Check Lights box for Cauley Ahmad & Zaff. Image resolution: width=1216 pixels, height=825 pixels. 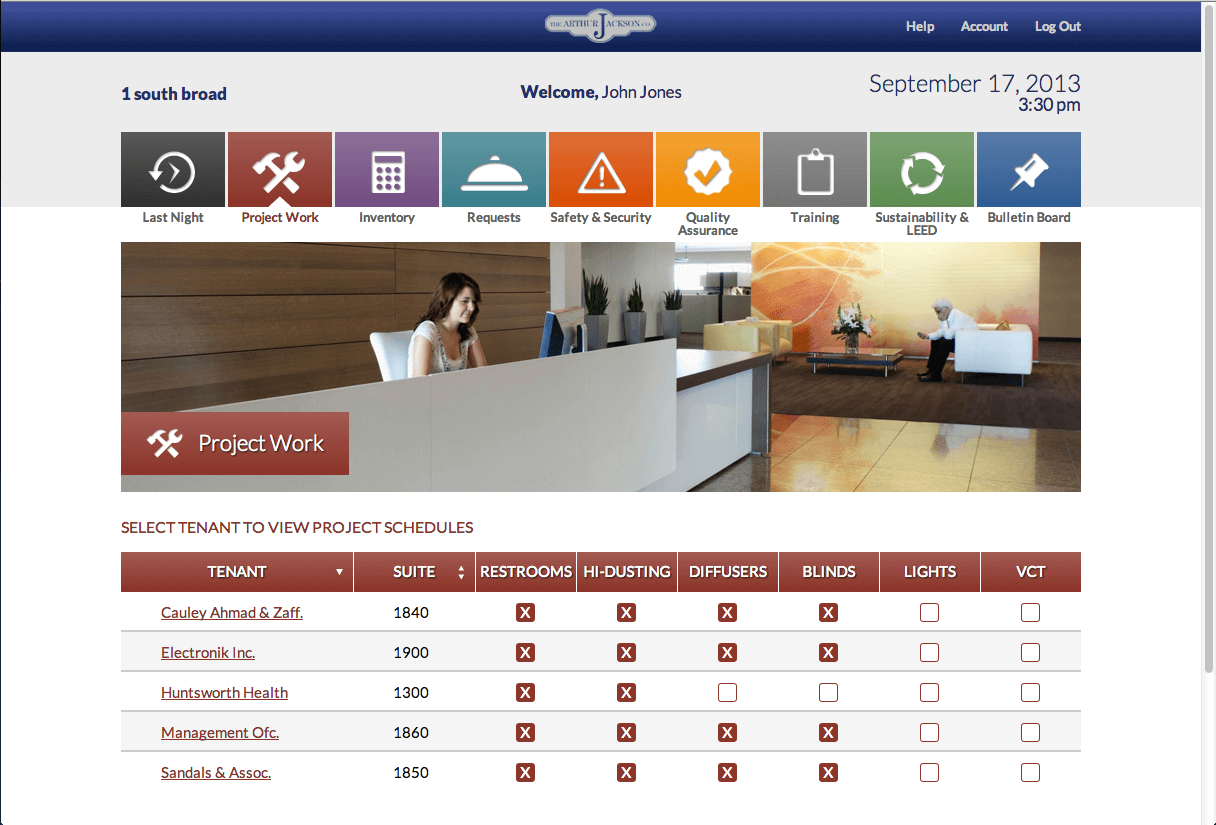[929, 613]
